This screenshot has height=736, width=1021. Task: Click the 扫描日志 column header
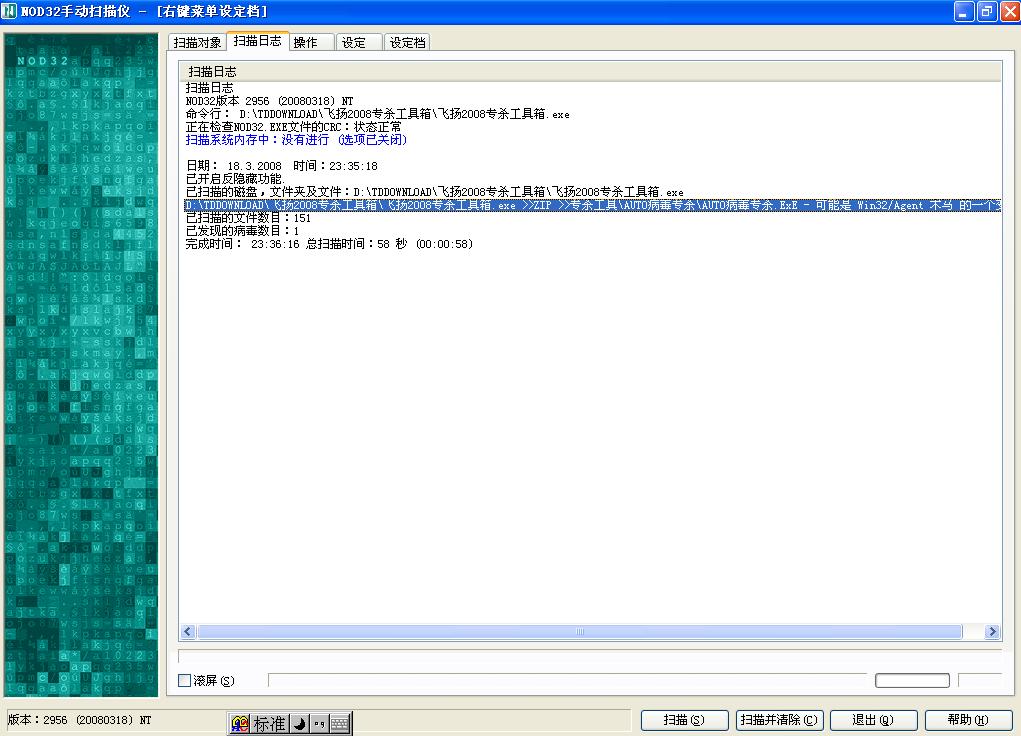coord(591,71)
